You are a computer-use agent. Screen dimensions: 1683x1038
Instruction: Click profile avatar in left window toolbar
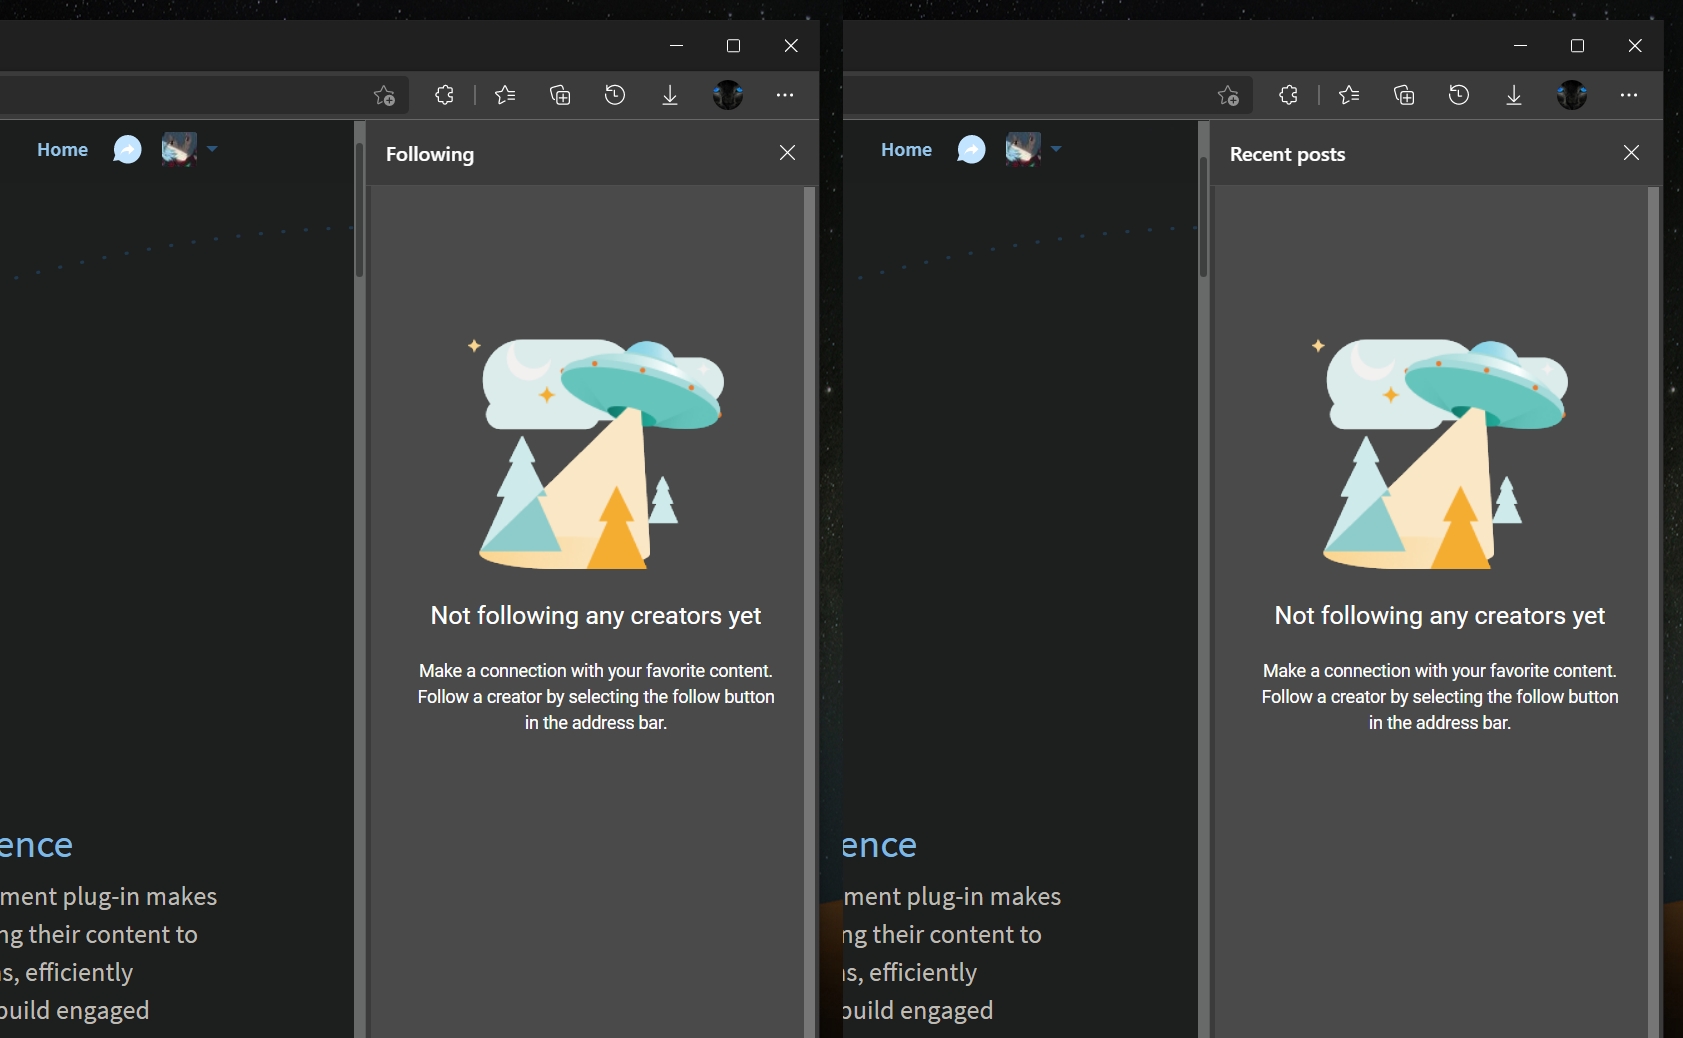click(x=728, y=95)
